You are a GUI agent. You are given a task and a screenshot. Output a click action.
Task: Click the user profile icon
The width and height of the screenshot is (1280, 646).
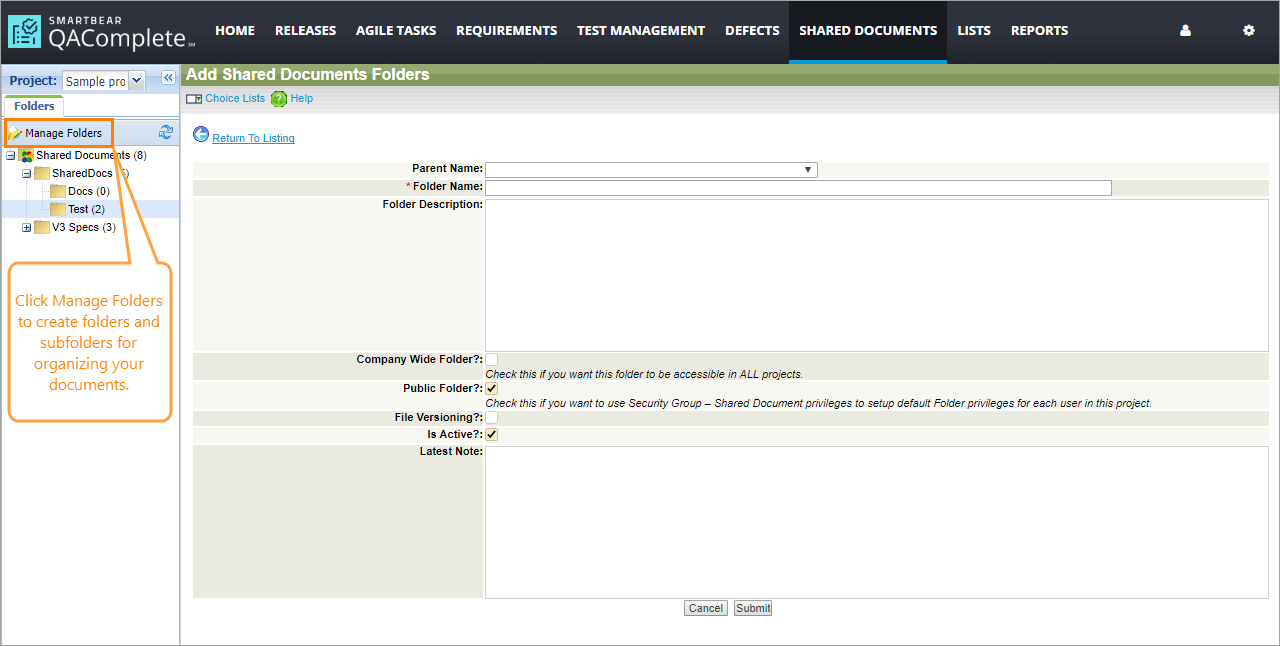click(x=1185, y=31)
